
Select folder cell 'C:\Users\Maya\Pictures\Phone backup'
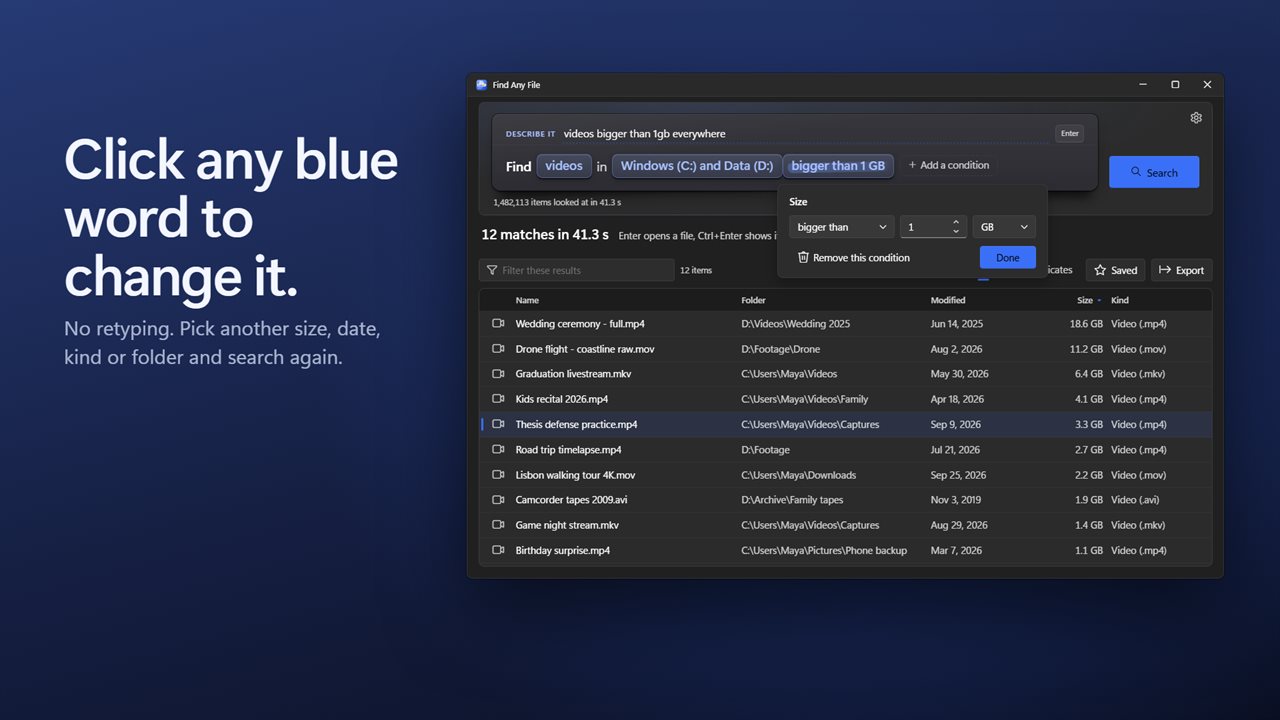[x=824, y=550]
